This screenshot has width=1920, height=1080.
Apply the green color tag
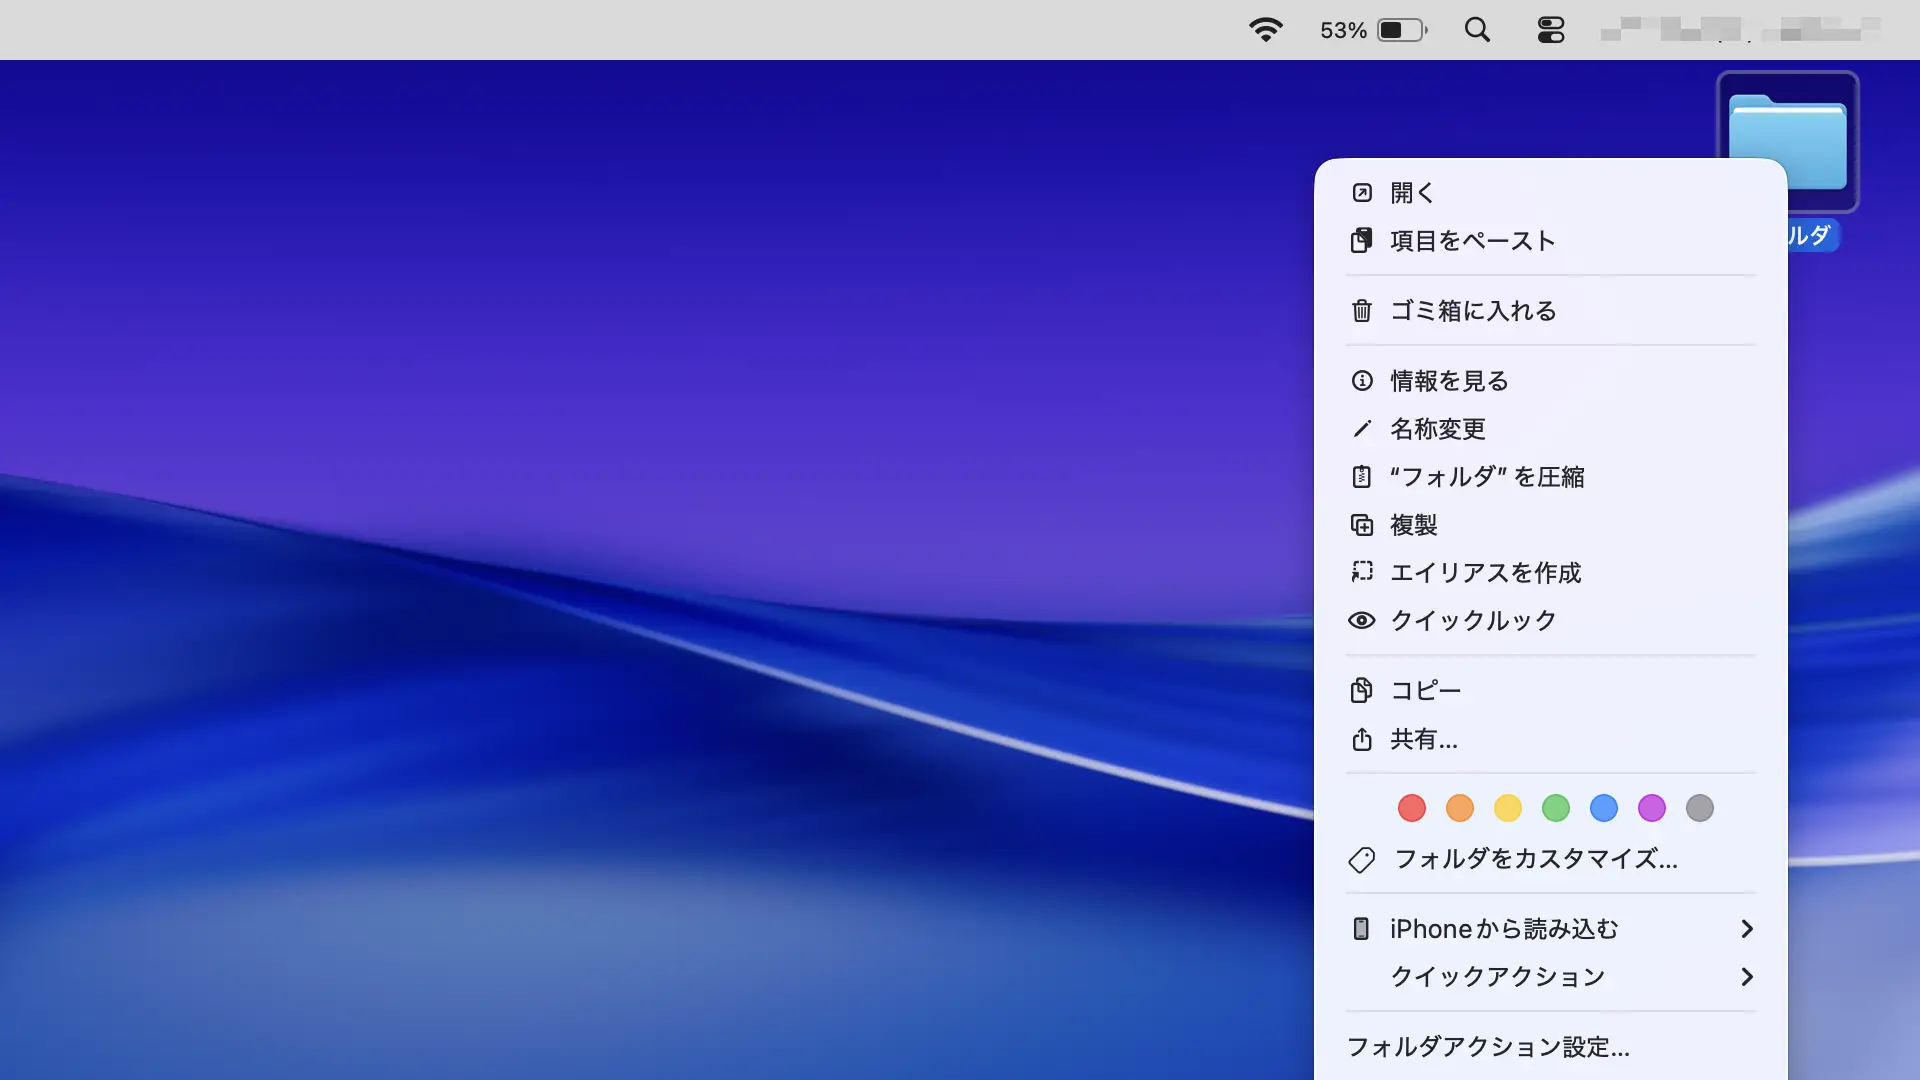[x=1555, y=808]
